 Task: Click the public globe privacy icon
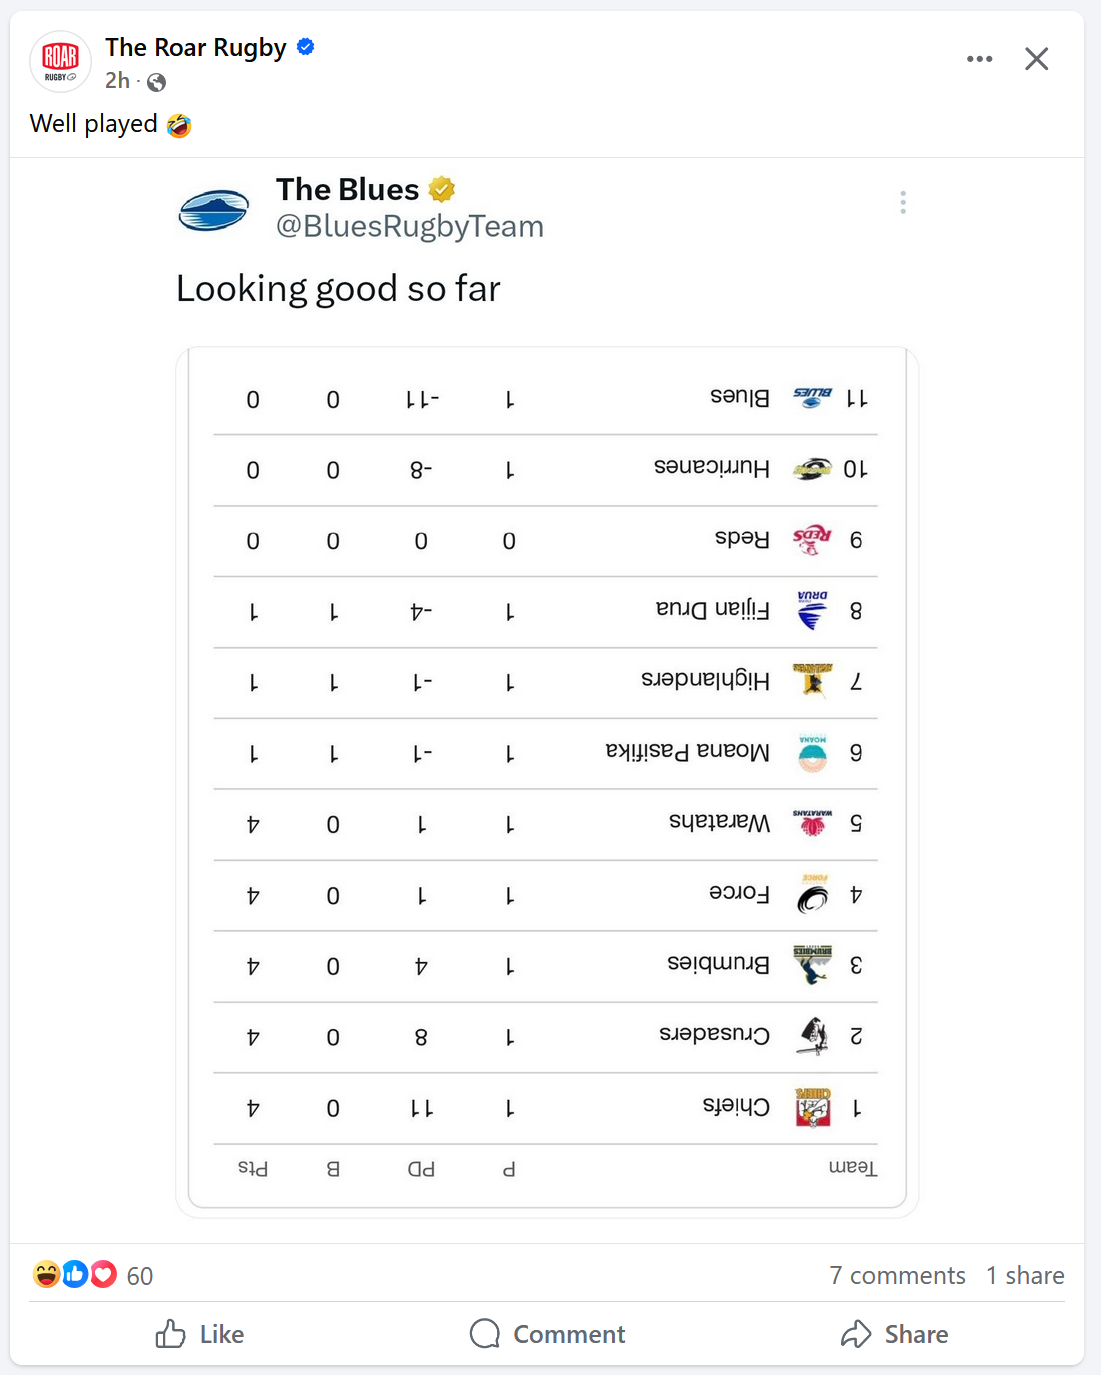click(156, 82)
